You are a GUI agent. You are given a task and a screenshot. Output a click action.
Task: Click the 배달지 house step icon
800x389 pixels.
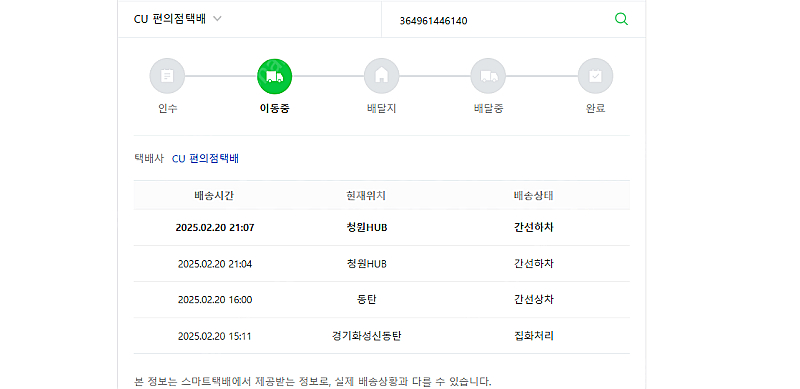[x=381, y=76]
